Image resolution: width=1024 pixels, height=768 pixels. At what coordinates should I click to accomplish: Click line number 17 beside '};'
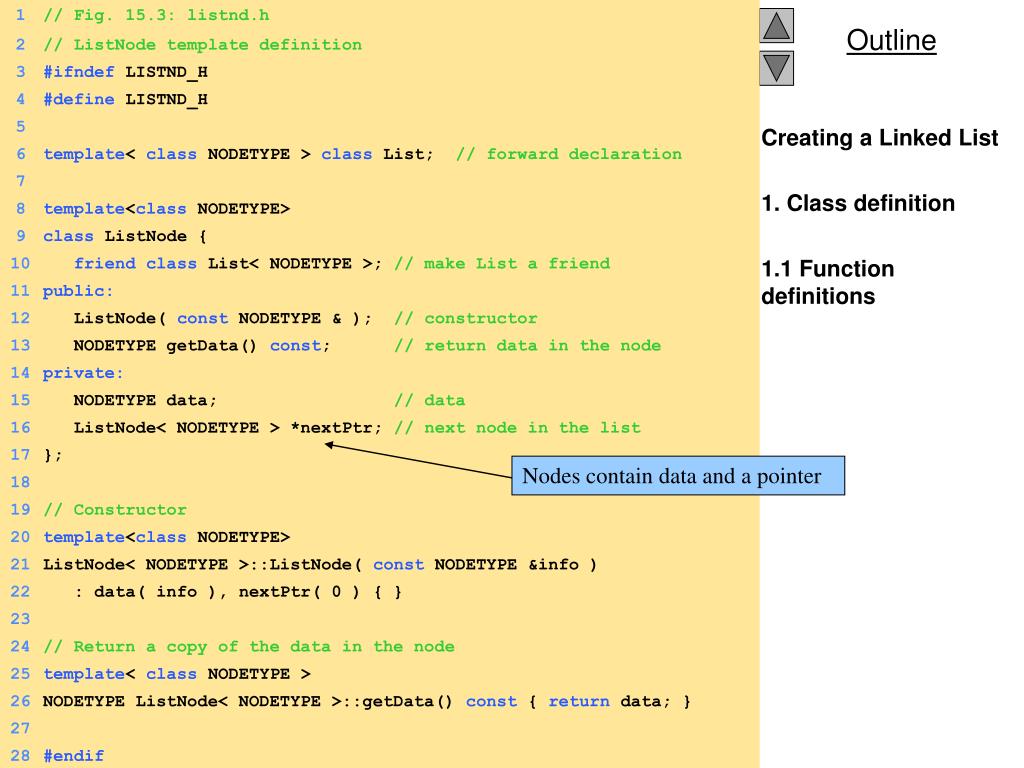[20, 455]
